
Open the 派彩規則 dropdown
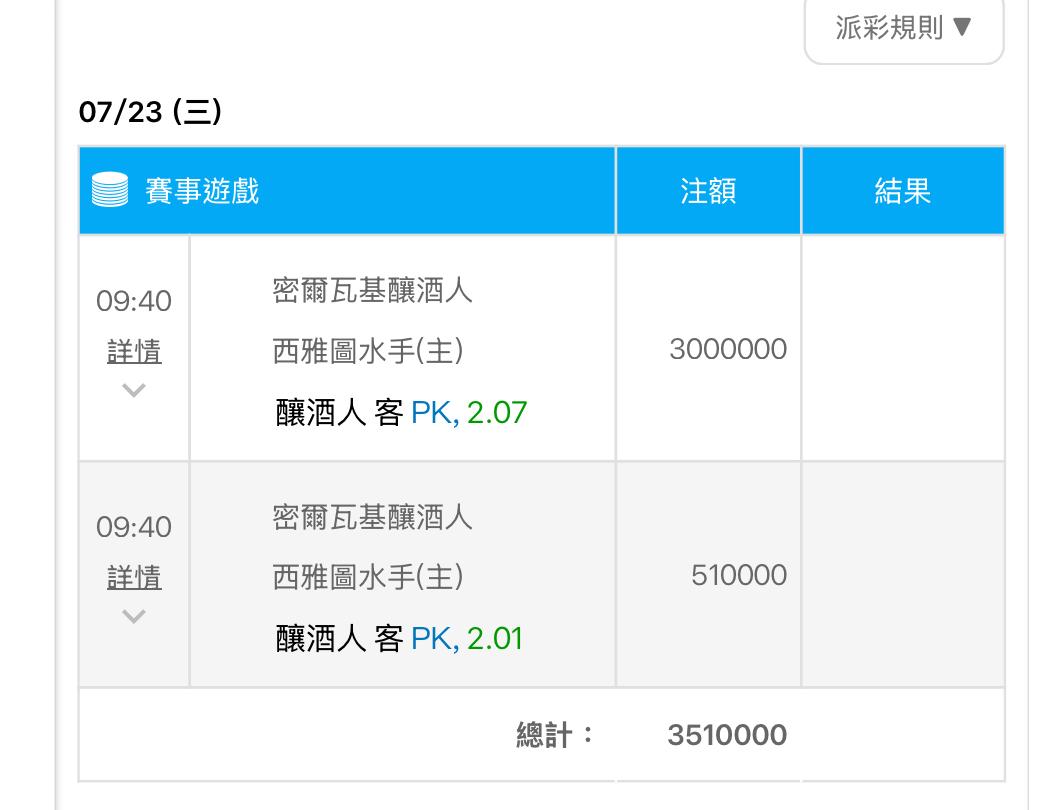click(903, 27)
